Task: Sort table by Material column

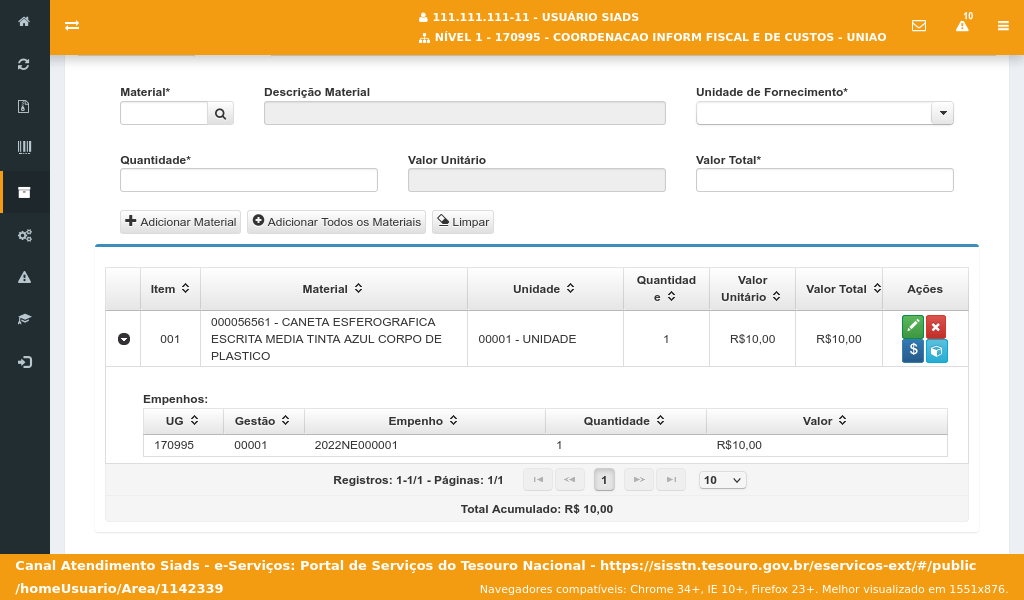Action: click(x=333, y=289)
